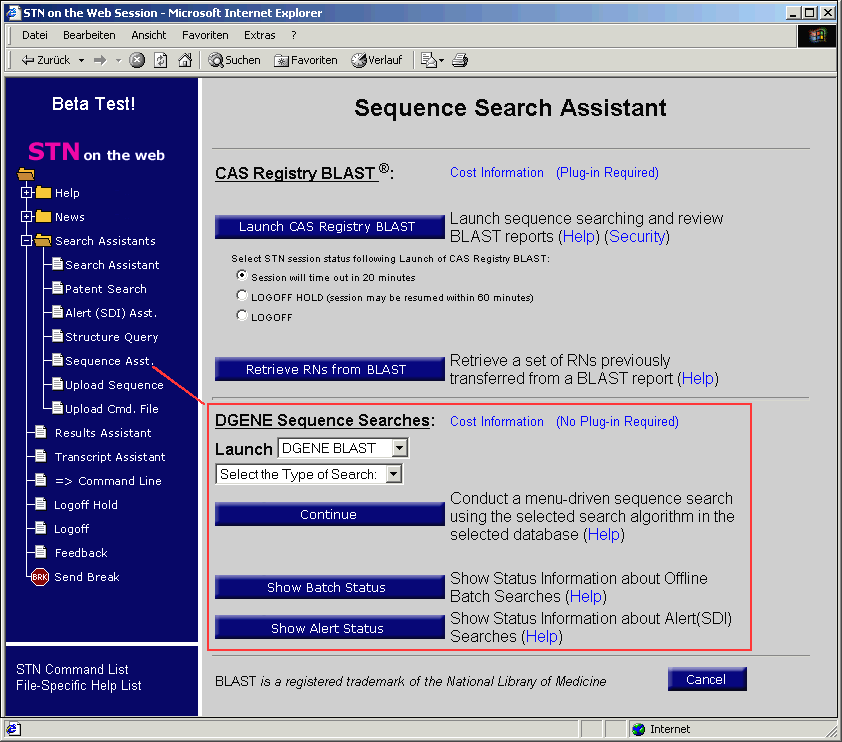The image size is (842, 742).
Task: Click the Home toolbar icon
Action: point(185,60)
